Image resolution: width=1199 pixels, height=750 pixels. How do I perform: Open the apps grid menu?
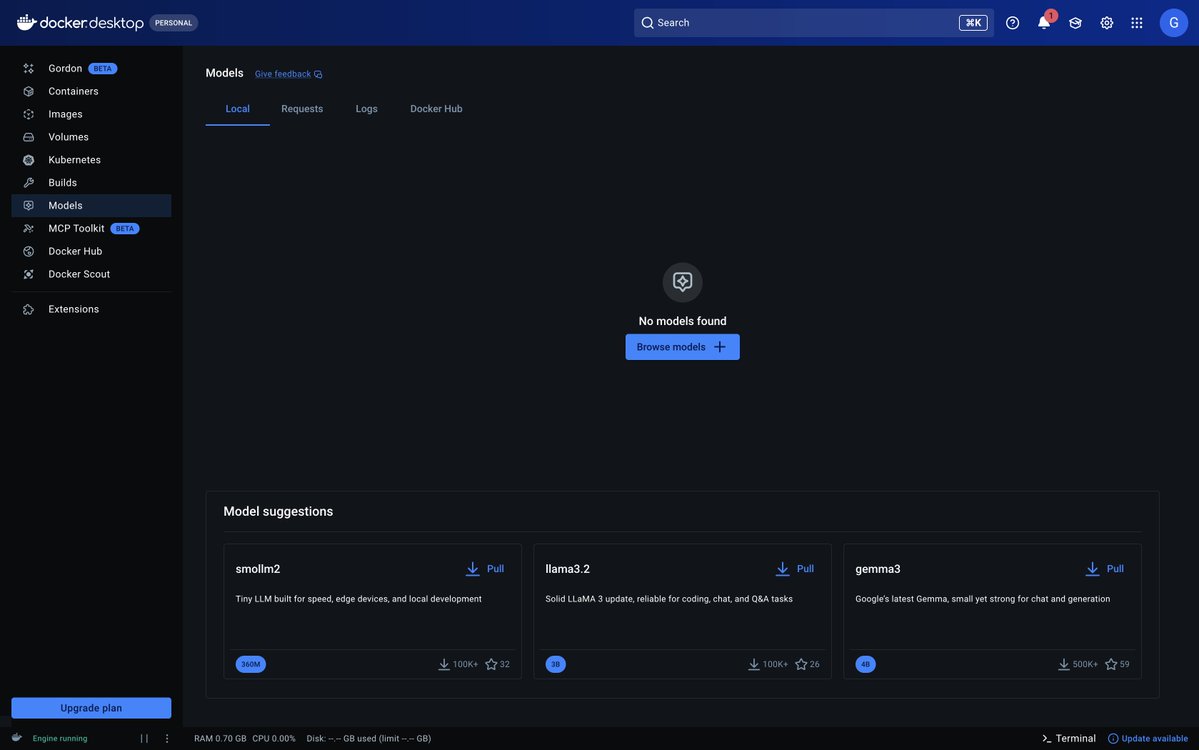[1137, 23]
